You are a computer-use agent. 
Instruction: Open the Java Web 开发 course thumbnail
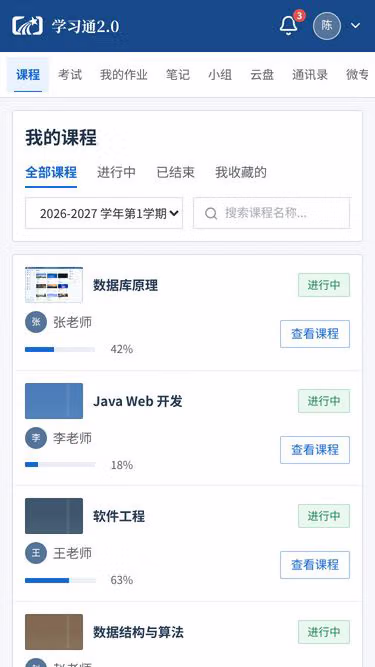click(54, 401)
